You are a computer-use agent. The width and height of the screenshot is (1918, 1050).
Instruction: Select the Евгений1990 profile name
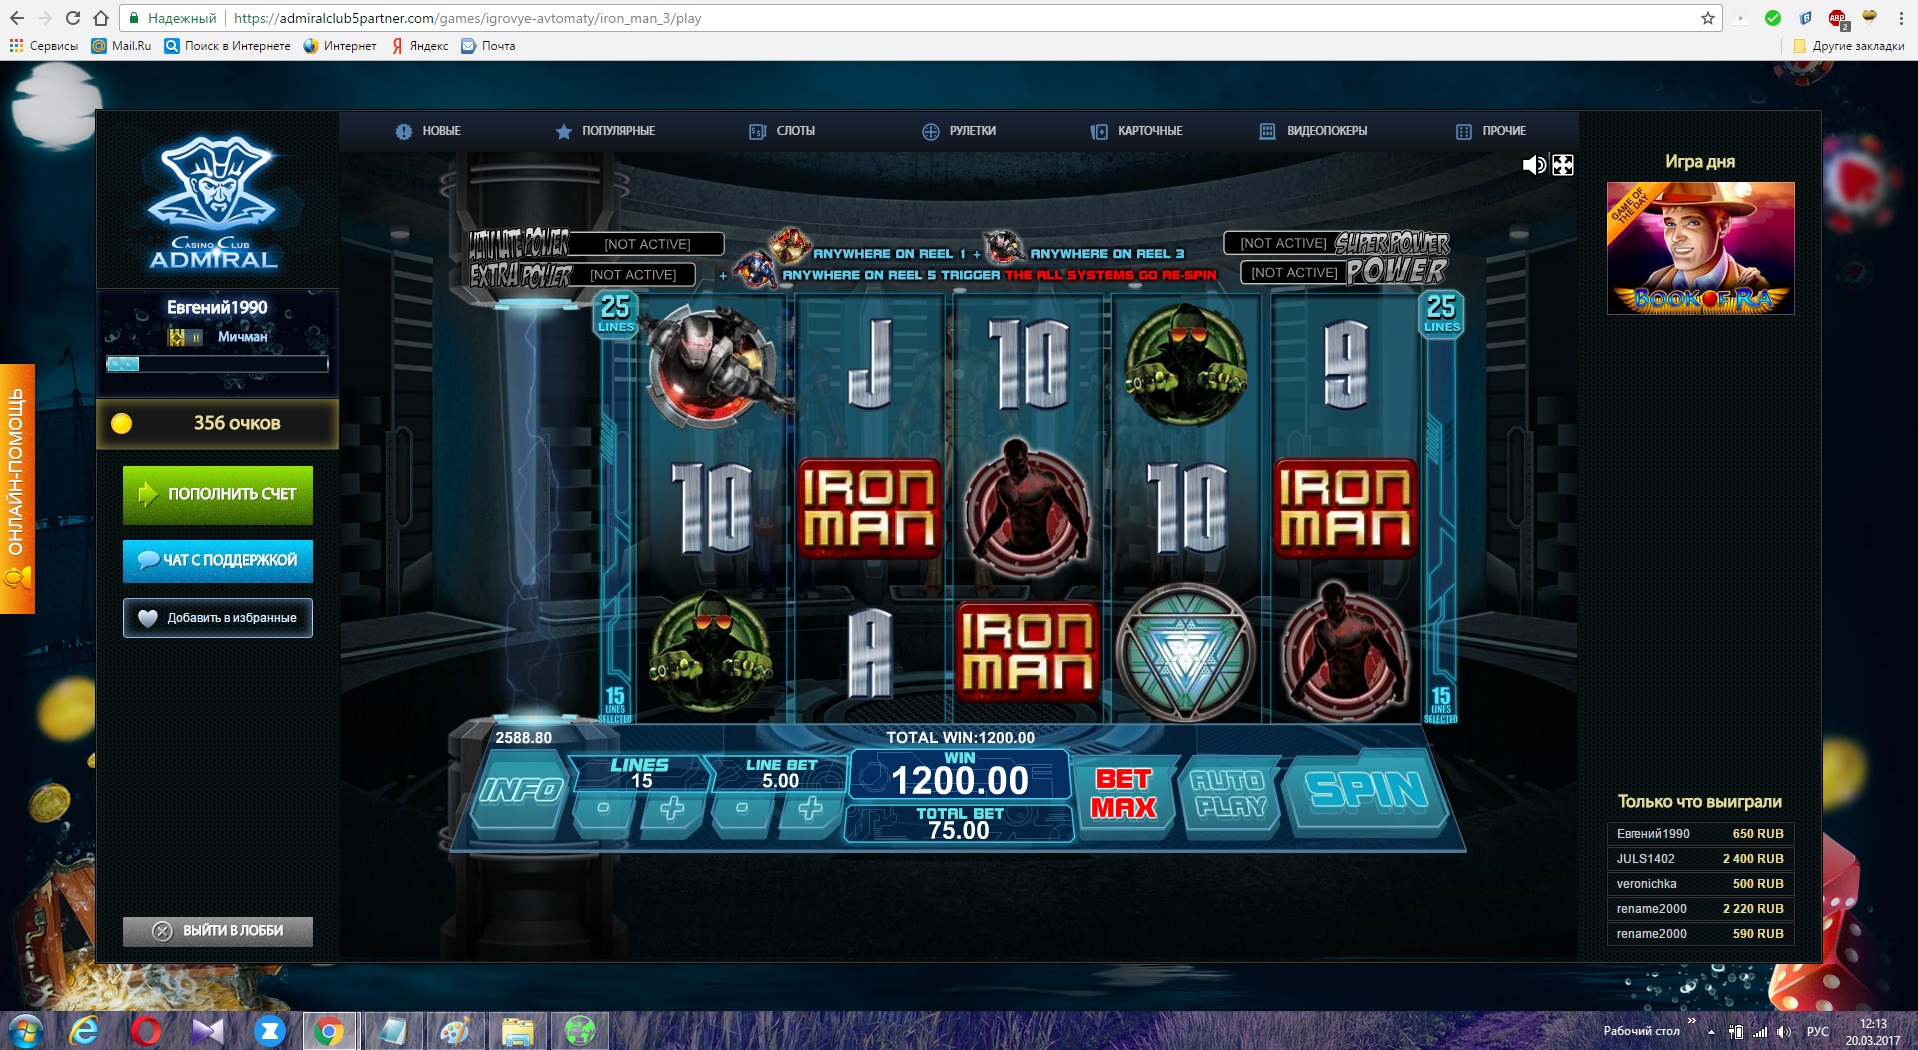pos(217,308)
